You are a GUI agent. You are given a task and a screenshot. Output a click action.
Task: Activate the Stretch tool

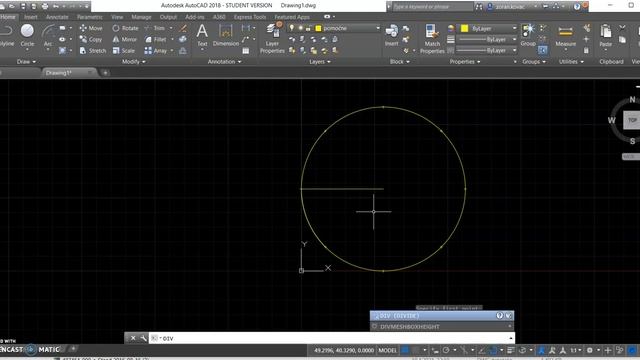point(93,51)
